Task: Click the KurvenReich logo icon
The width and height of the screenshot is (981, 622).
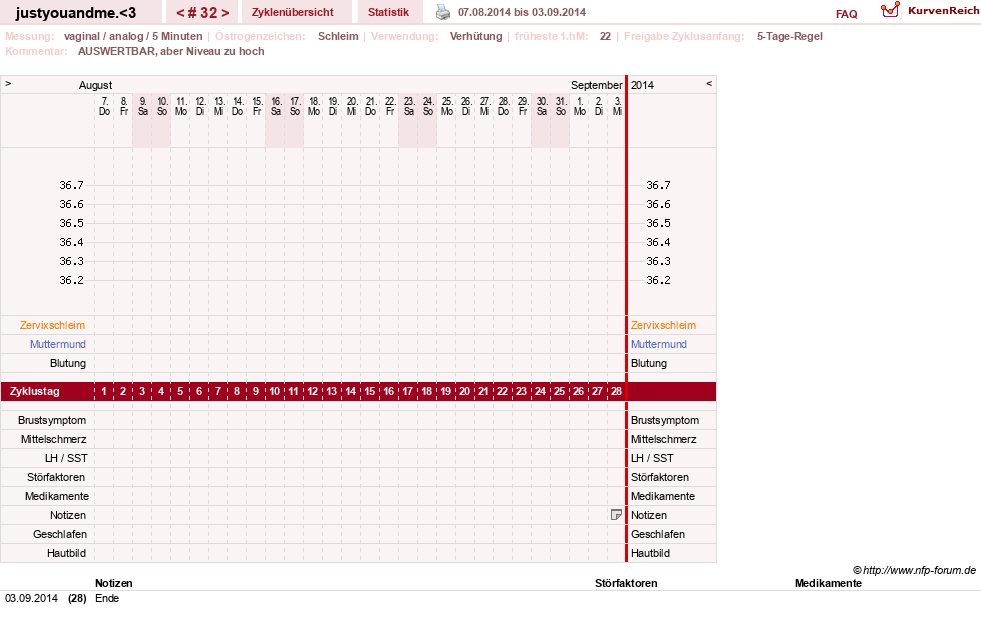Action: (x=890, y=11)
